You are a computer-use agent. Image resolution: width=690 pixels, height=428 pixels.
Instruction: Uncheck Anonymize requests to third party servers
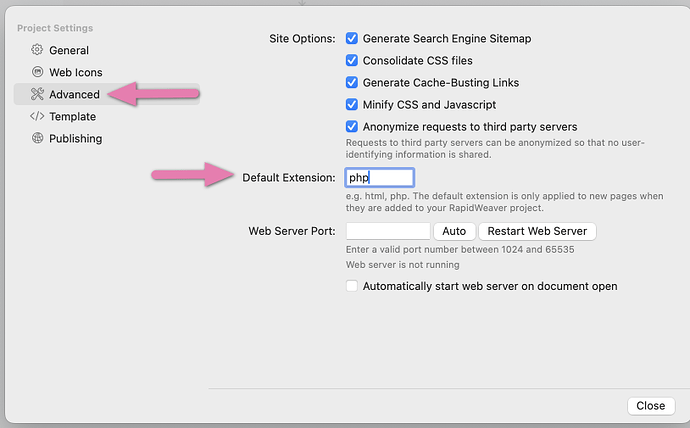[352, 127]
